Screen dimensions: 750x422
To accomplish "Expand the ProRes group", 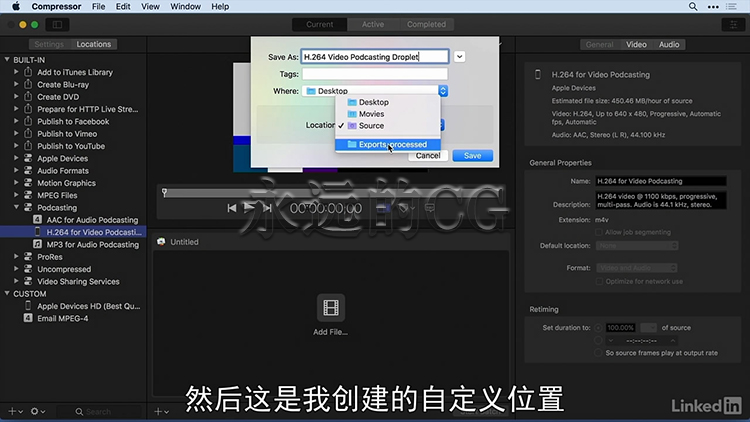I will coord(16,256).
